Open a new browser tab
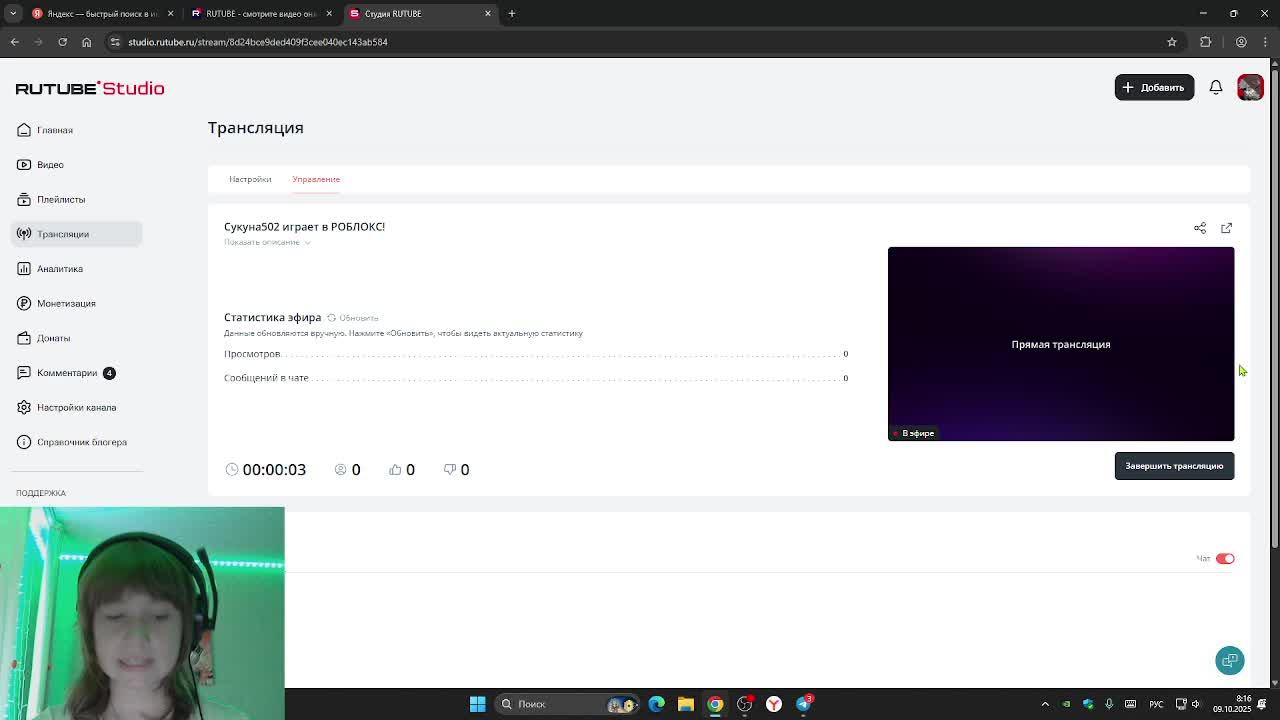 (512, 13)
